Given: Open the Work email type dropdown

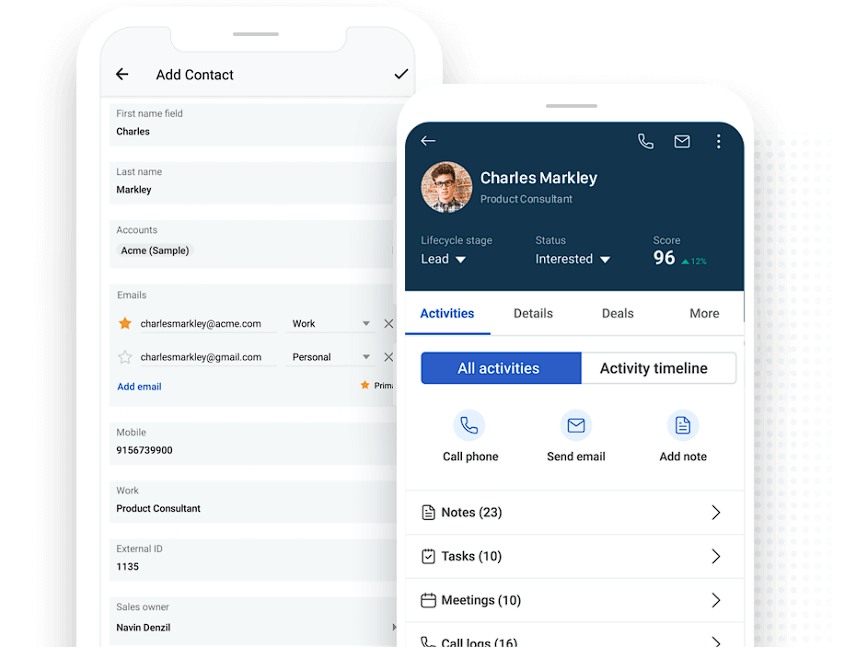Looking at the screenshot, I should 330,324.
